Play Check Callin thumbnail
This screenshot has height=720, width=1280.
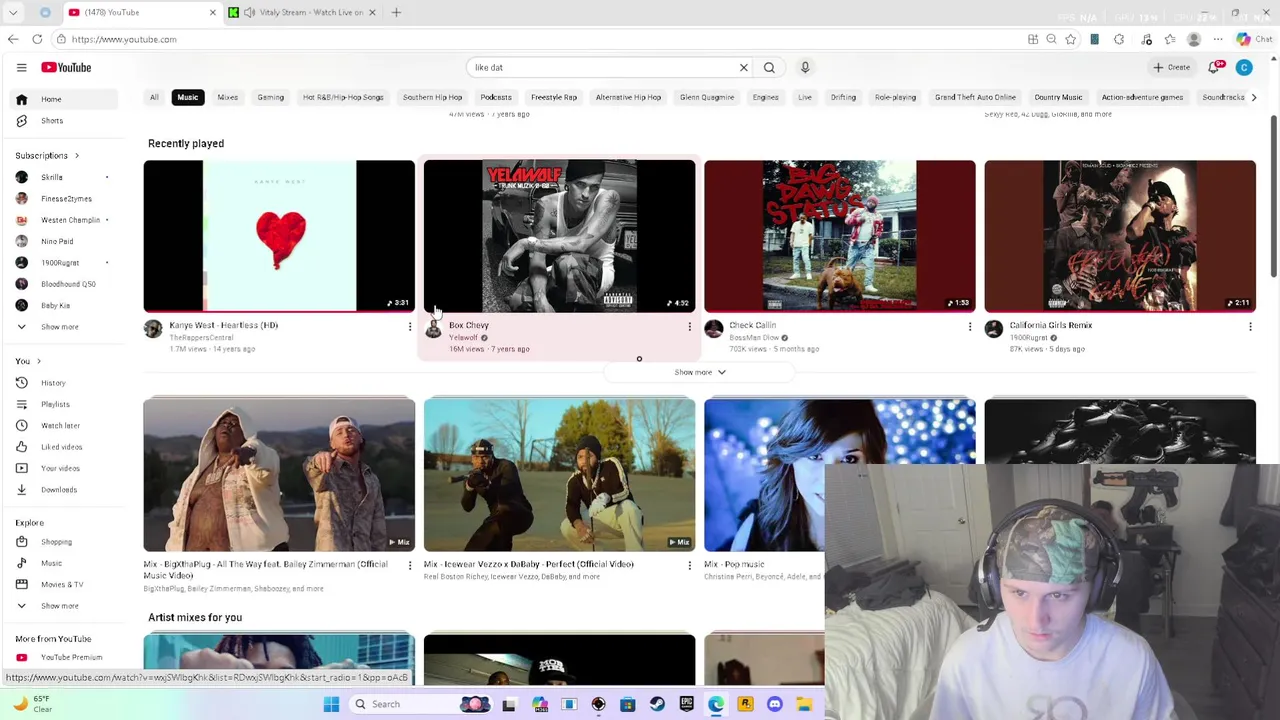coord(840,236)
